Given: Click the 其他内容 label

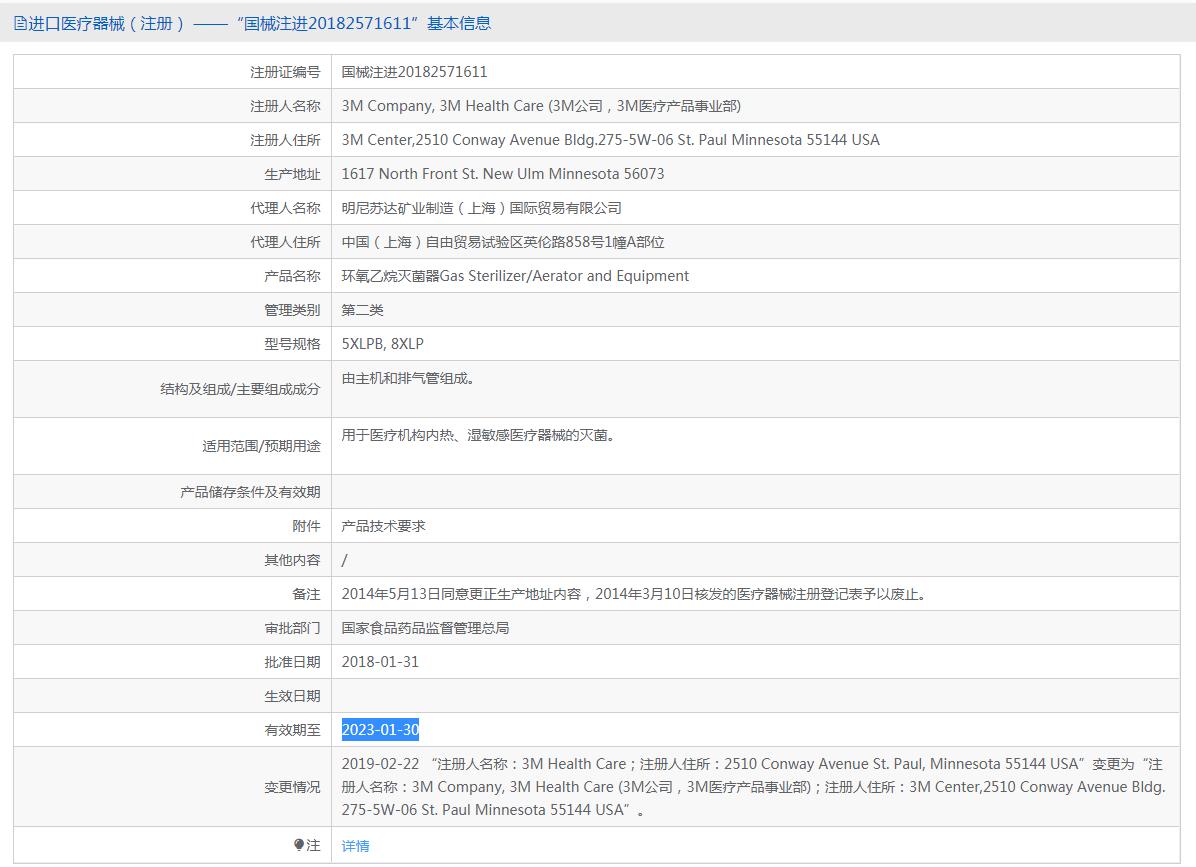Looking at the screenshot, I should (292, 560).
